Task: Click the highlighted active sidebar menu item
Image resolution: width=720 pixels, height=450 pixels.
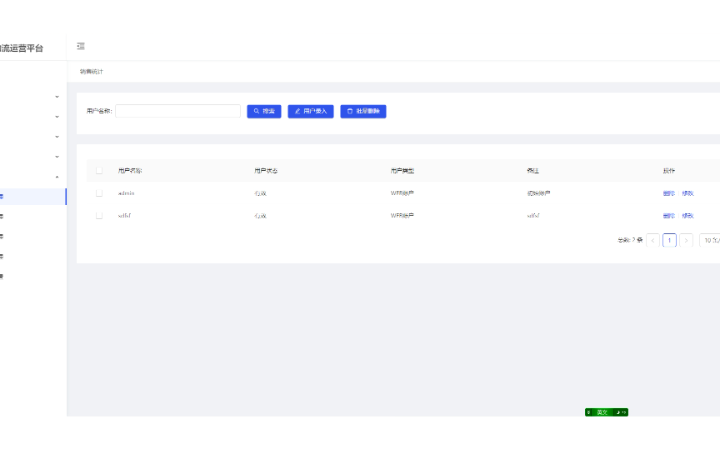Action: coord(30,196)
